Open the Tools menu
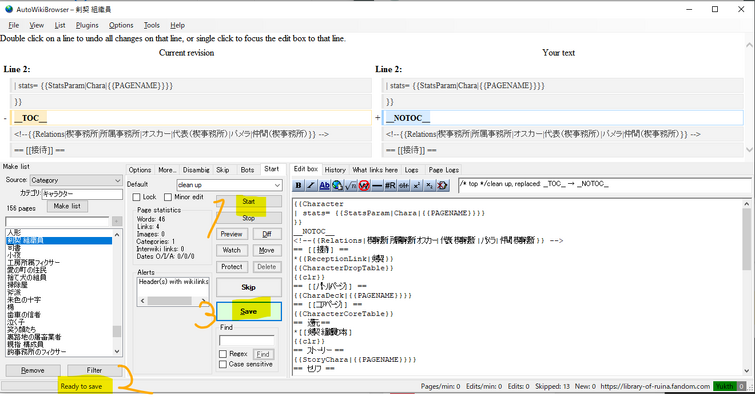Screen dimensions: 755x399 (x=151, y=25)
